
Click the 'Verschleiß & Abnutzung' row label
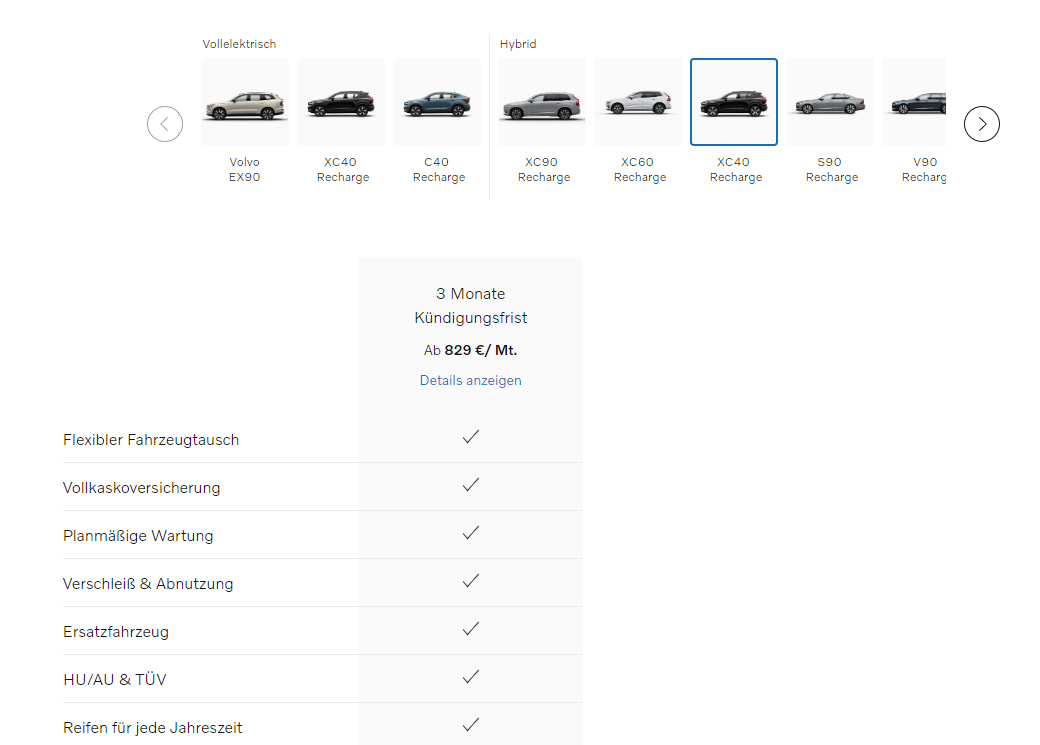[148, 584]
